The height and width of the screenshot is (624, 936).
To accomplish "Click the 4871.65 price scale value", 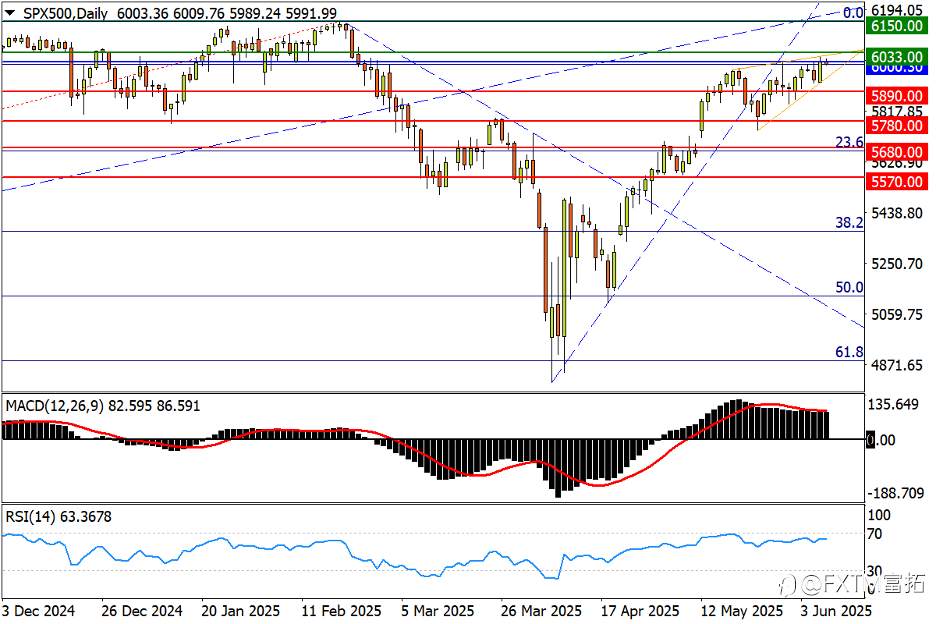I will (897, 365).
